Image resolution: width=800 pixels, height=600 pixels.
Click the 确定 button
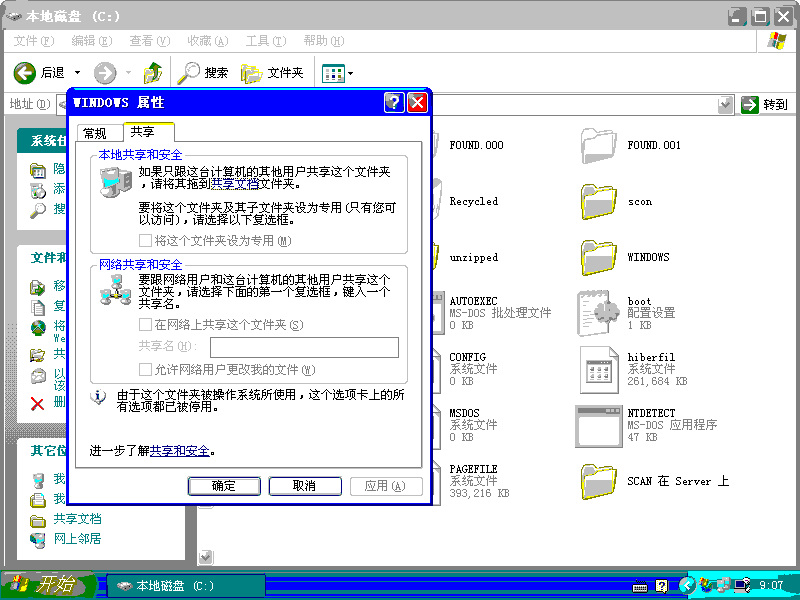tap(224, 486)
